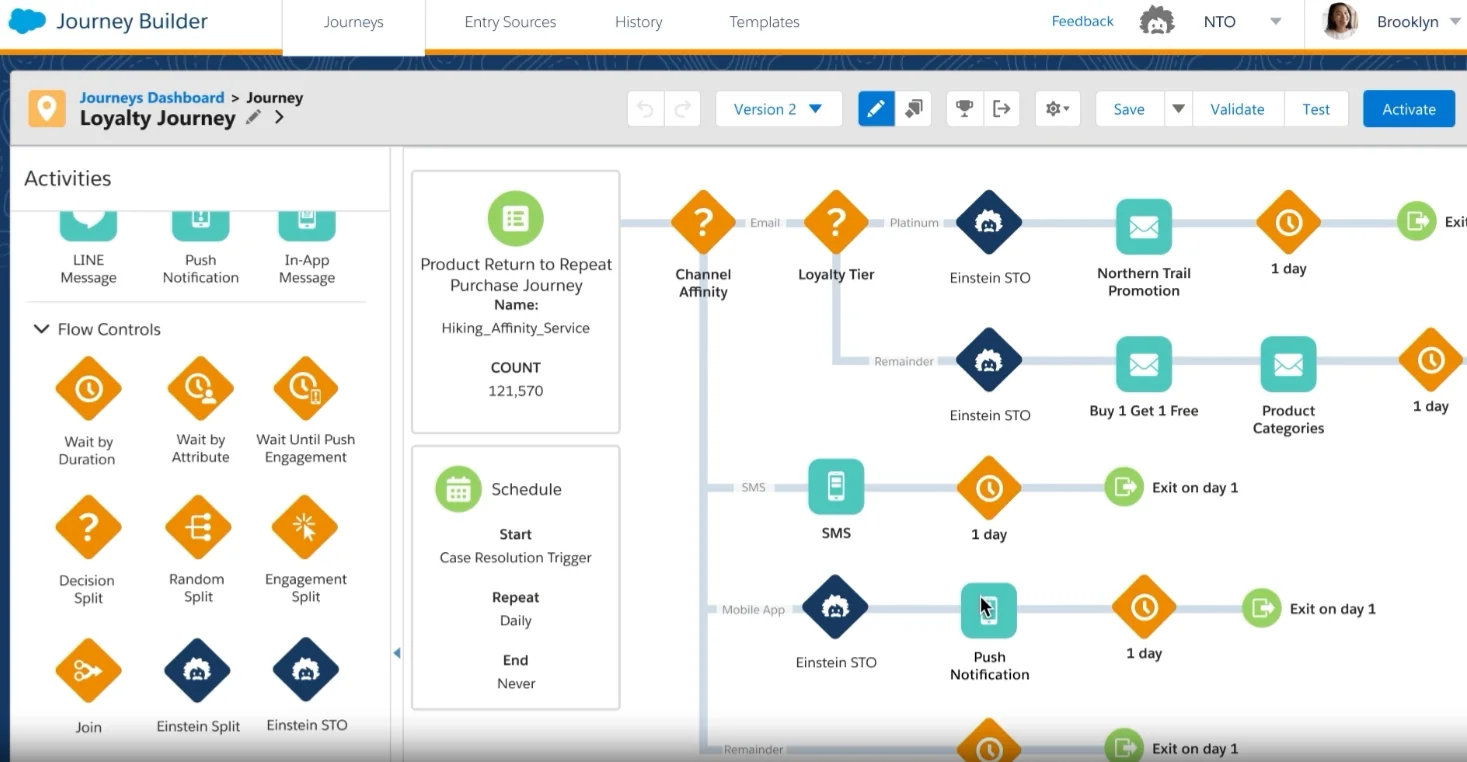Click the blue Activate button
The width and height of the screenshot is (1467, 762).
[1408, 109]
